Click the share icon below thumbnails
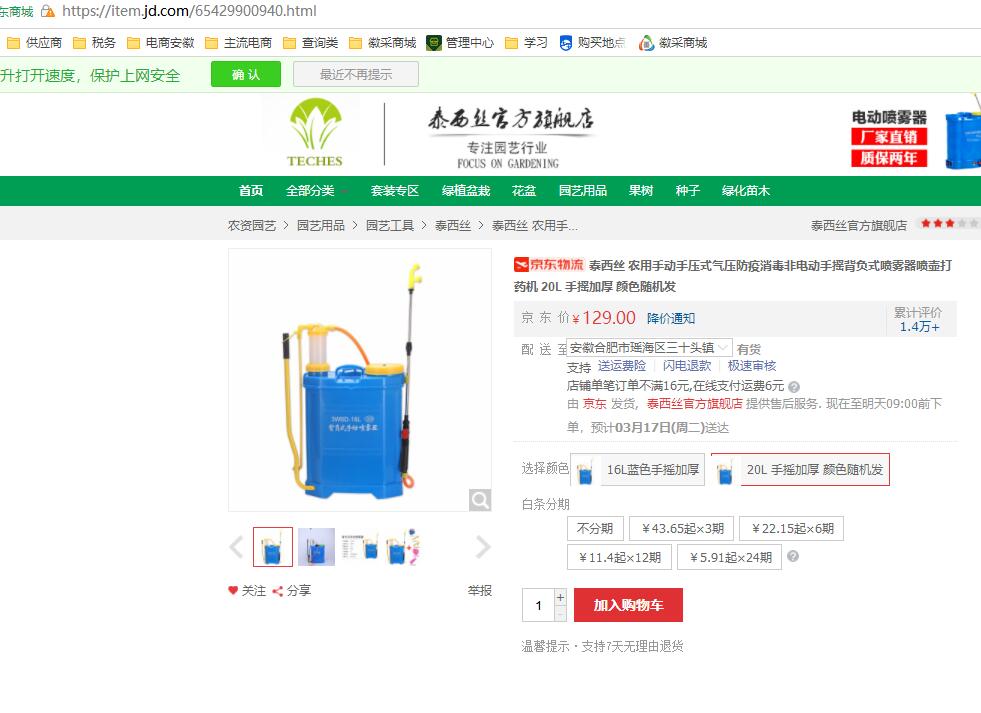The height and width of the screenshot is (713, 981). click(x=278, y=591)
